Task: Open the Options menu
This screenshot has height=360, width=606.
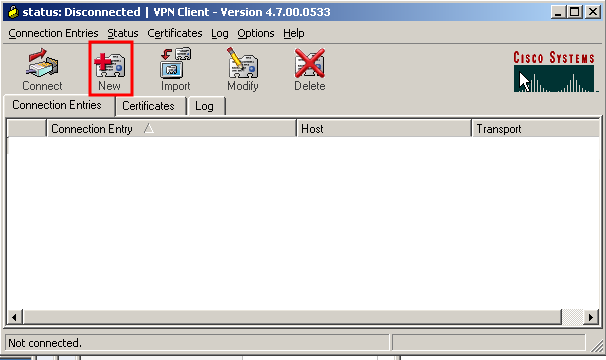Action: [255, 33]
